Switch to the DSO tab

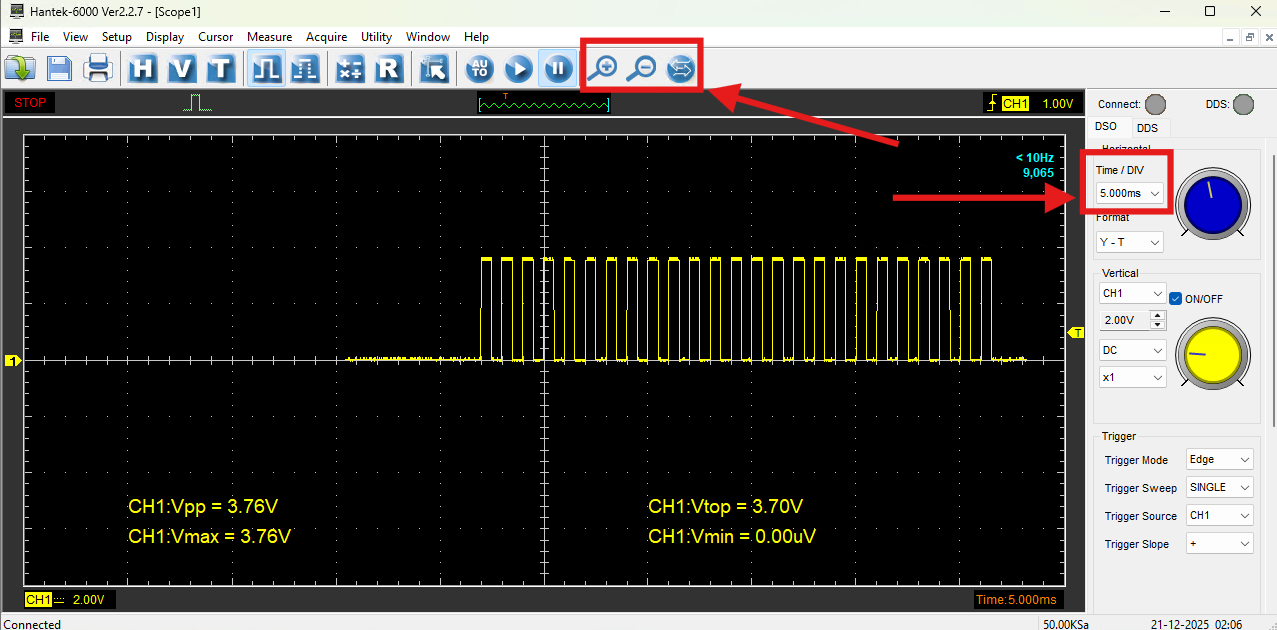pos(1106,127)
